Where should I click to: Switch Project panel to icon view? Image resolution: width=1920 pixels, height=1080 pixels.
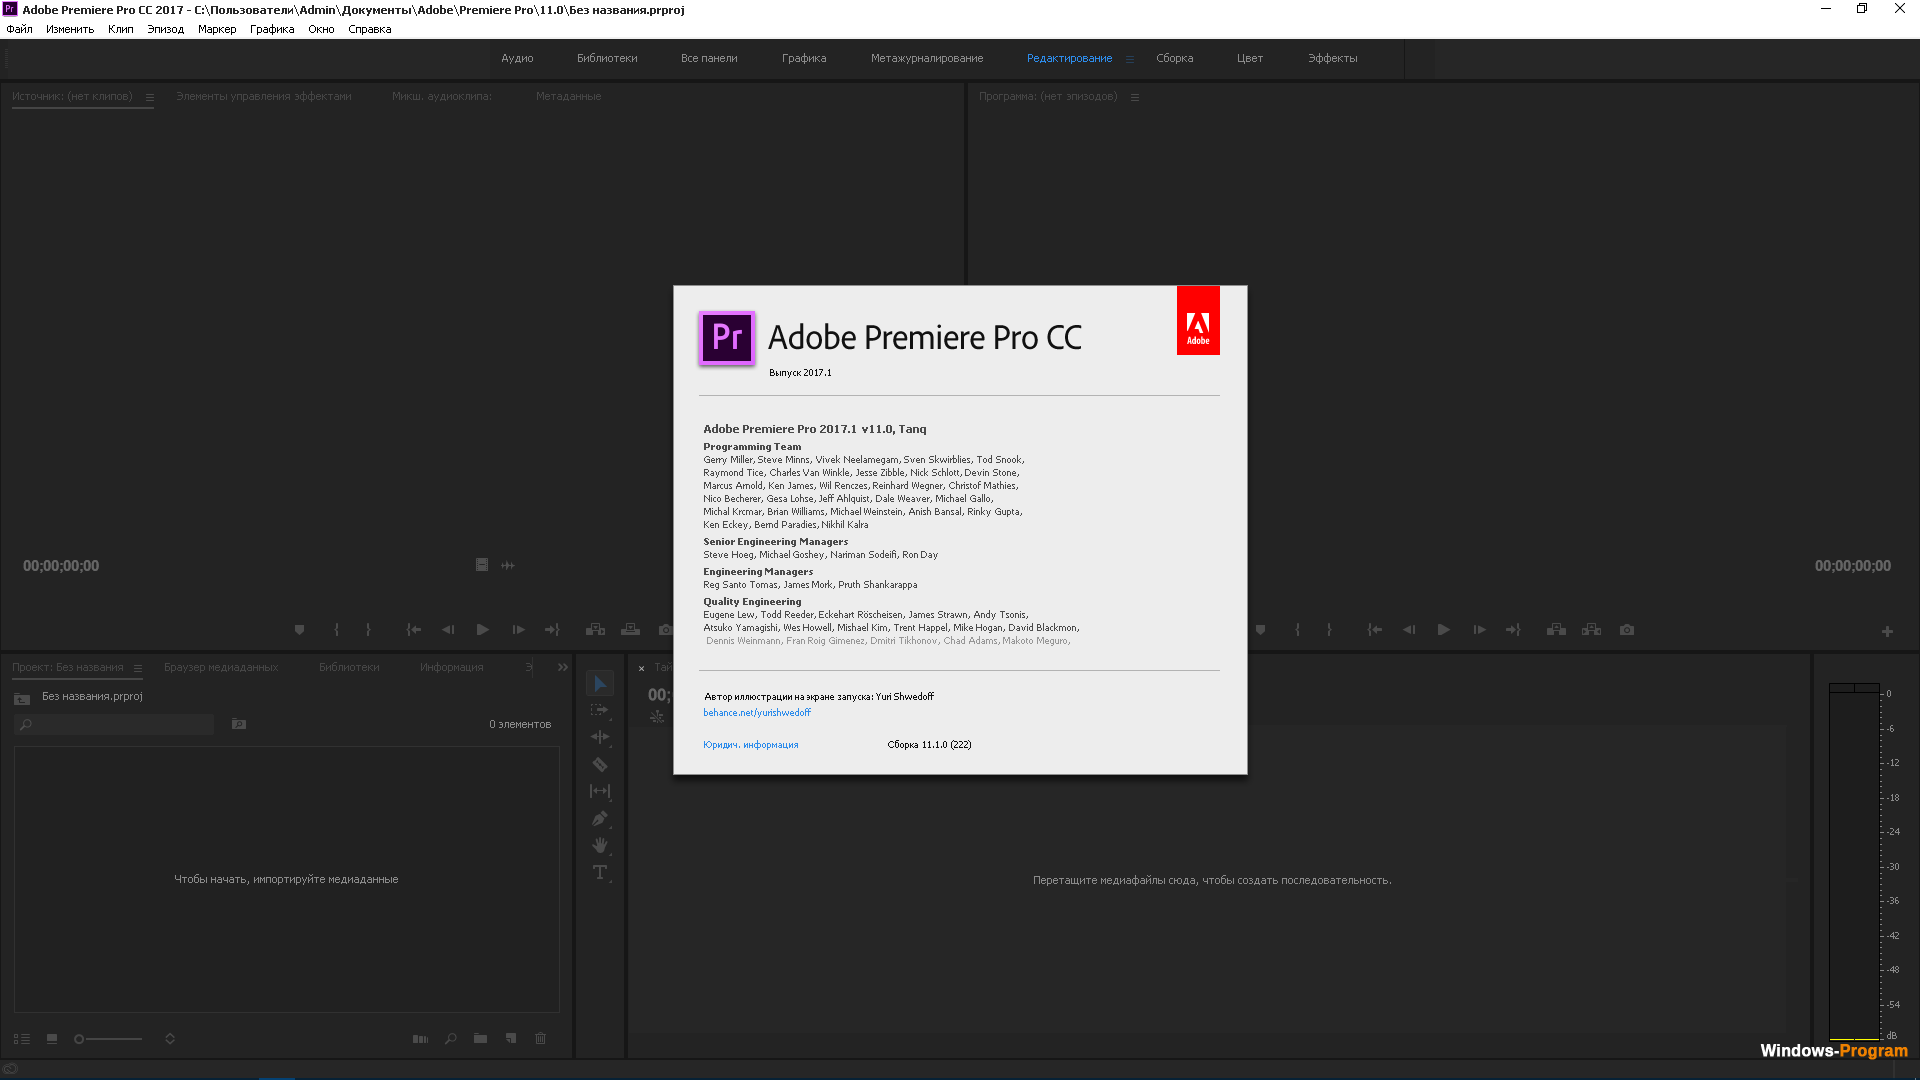pyautogui.click(x=52, y=1039)
